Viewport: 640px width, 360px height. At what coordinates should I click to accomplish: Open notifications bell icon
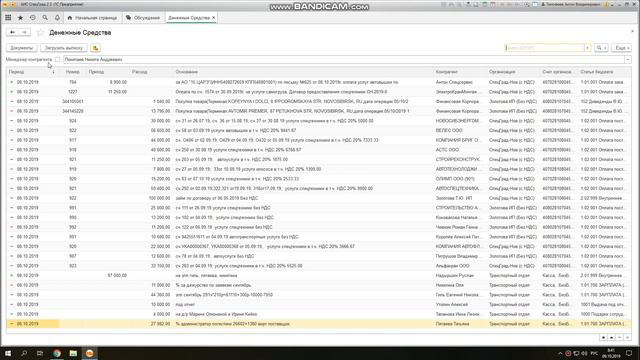click(57, 18)
